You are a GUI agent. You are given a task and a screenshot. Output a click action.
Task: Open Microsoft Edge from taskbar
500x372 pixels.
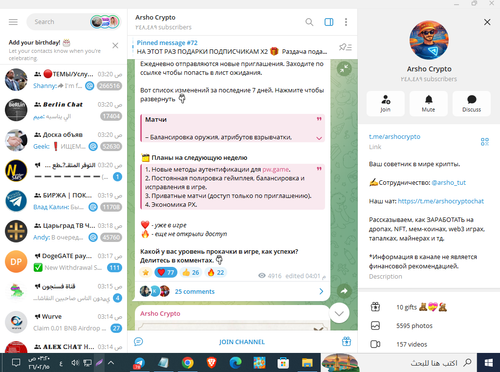235,363
